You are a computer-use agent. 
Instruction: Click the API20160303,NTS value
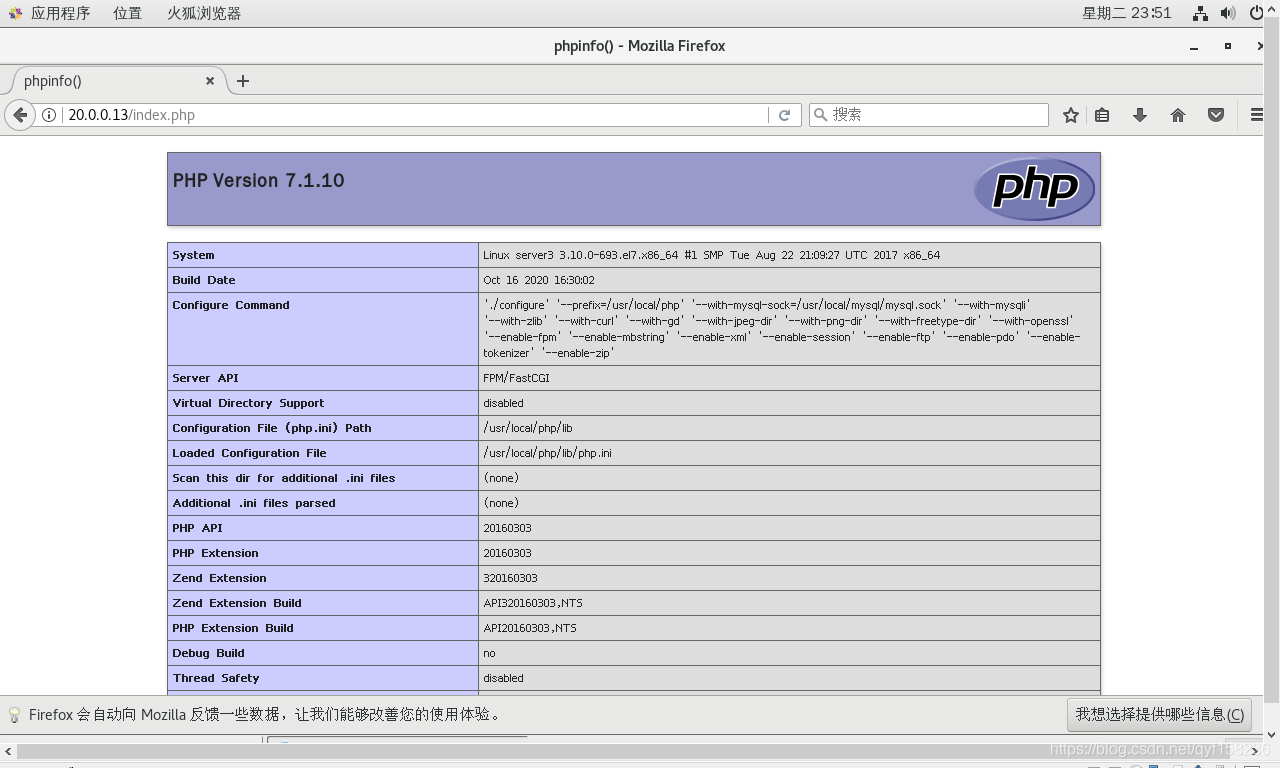530,628
